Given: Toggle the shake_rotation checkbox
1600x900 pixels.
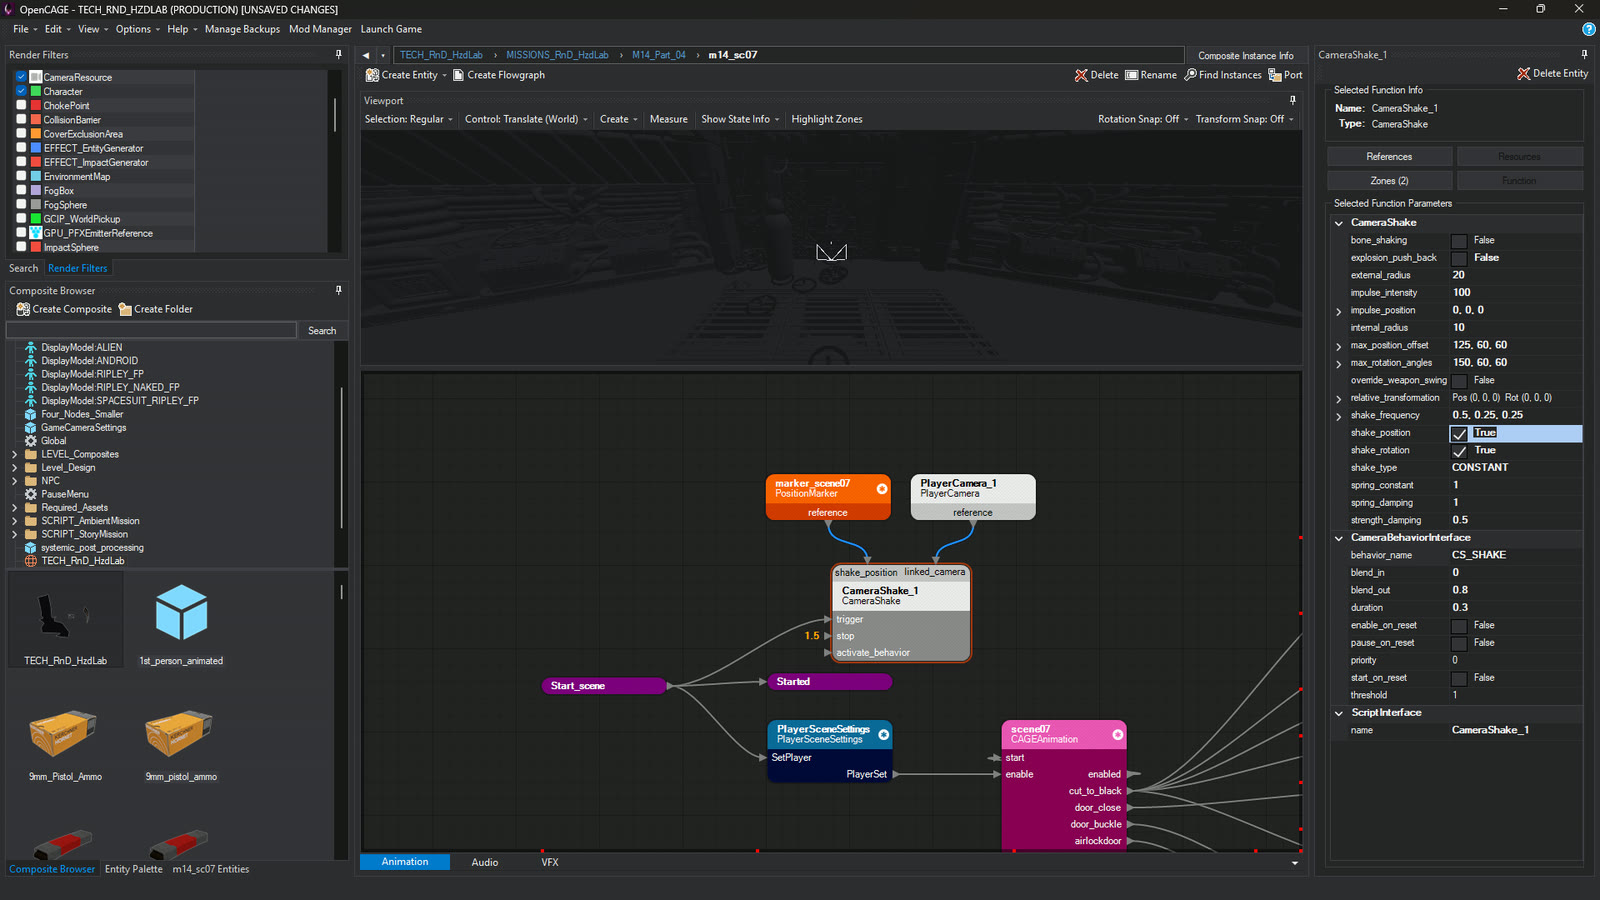Looking at the screenshot, I should (x=1459, y=451).
